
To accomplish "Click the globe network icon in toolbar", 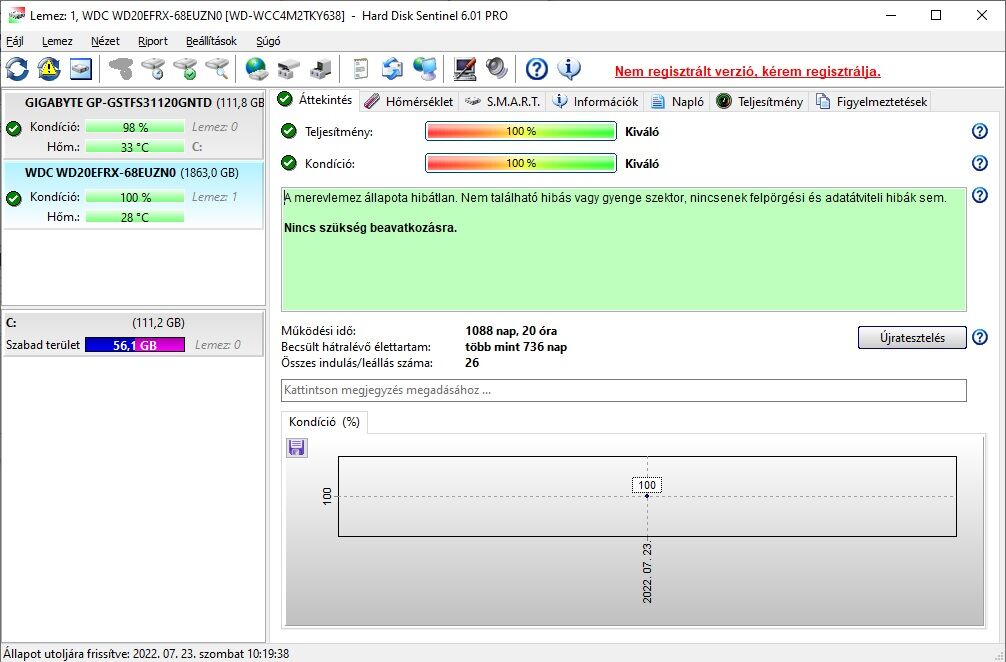I will (x=257, y=68).
